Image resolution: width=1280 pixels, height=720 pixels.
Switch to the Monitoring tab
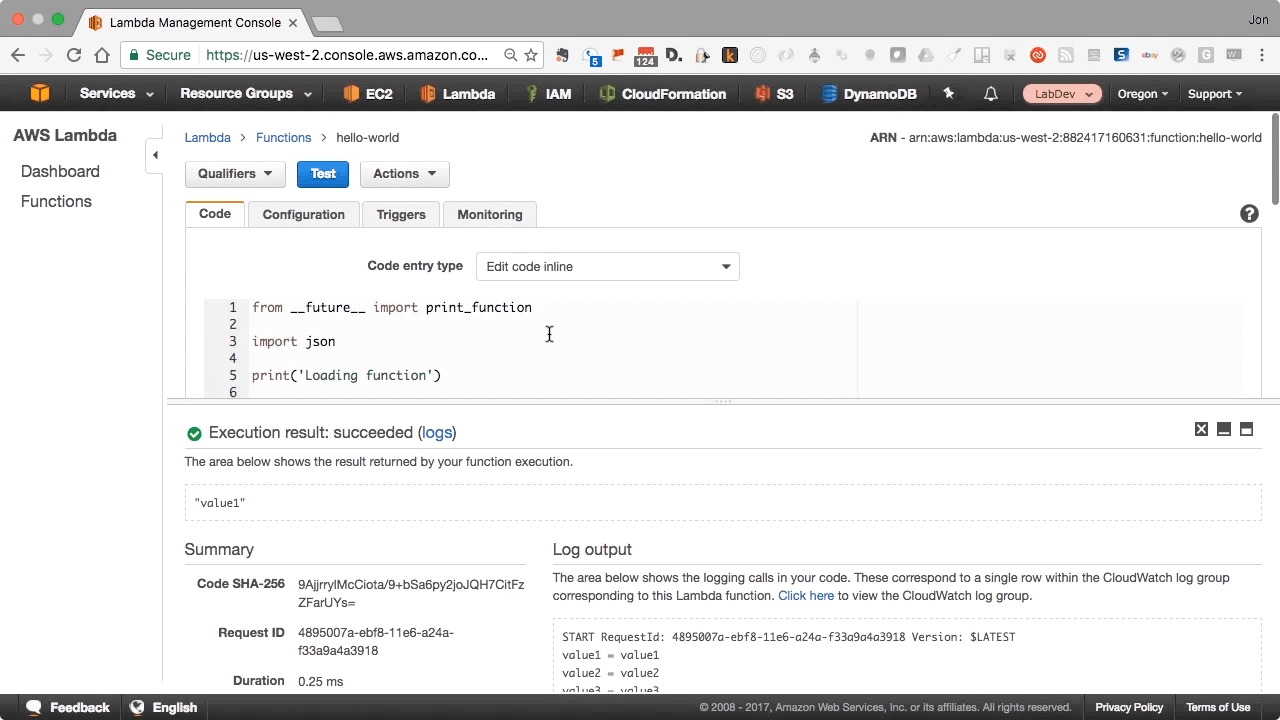pos(489,214)
